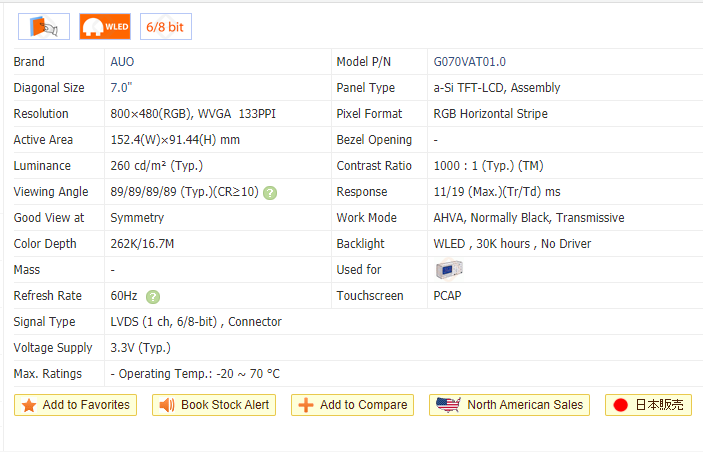The height and width of the screenshot is (452, 703).
Task: Click help icon next to Viewing Angle
Action: pos(270,192)
